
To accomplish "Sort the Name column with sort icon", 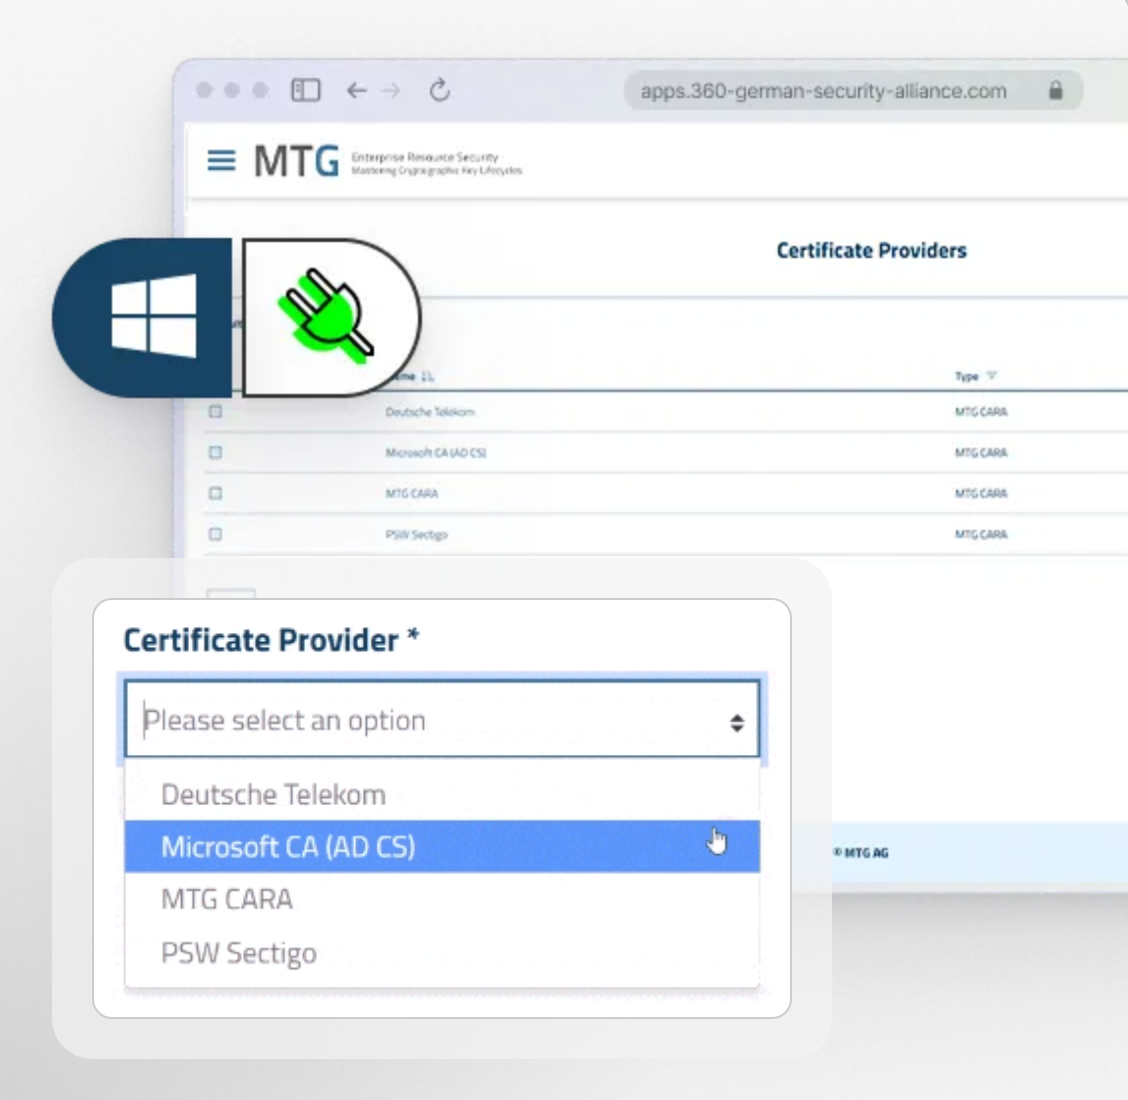I will point(428,376).
